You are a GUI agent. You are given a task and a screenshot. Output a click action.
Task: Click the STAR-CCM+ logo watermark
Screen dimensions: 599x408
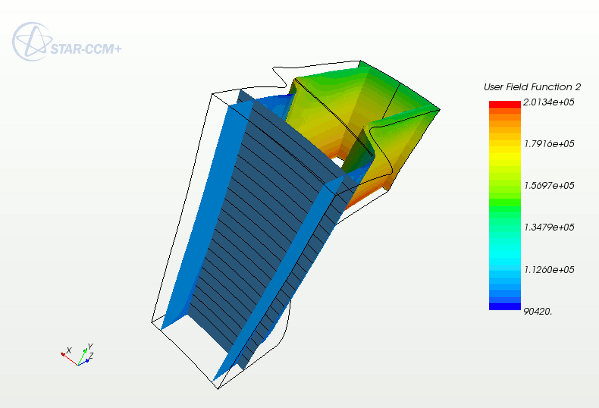click(67, 42)
